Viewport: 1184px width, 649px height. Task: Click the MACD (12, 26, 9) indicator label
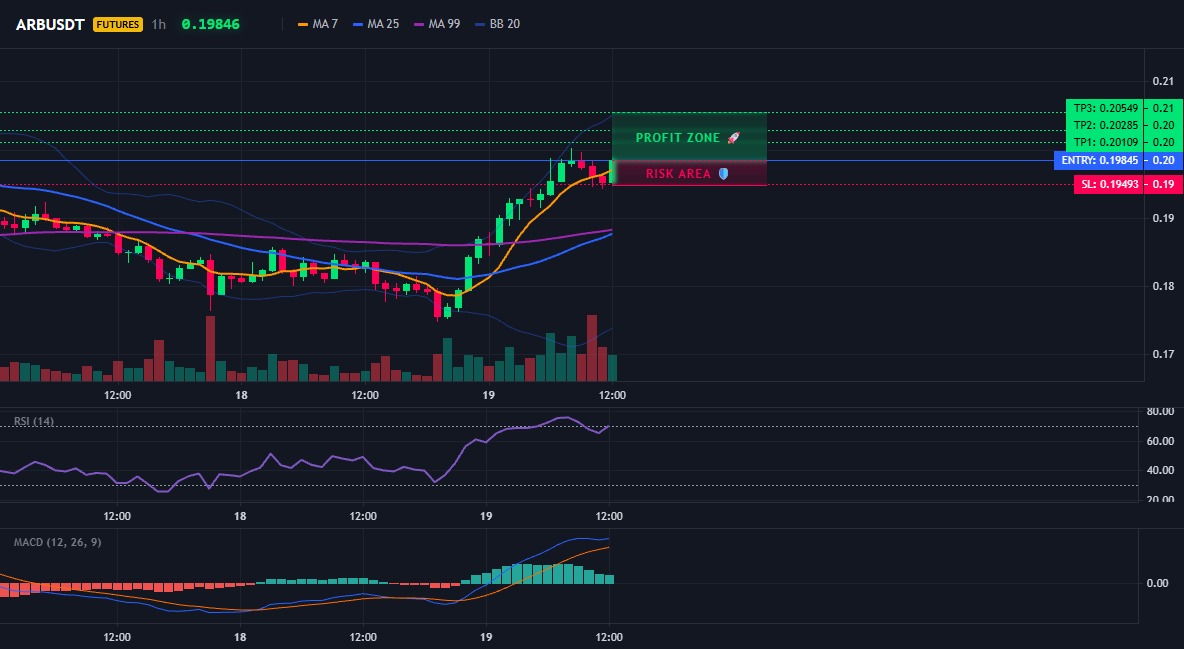pos(57,542)
